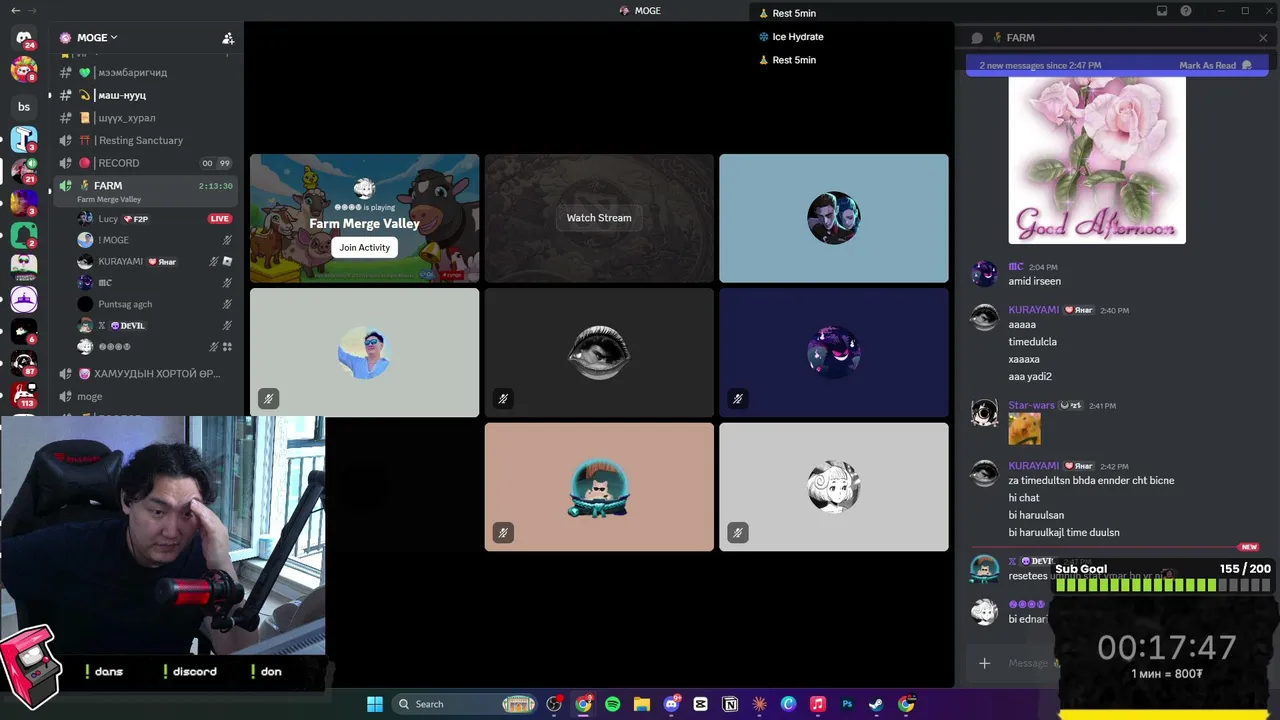Click the LIVE badge next to Lucy

click(x=220, y=219)
